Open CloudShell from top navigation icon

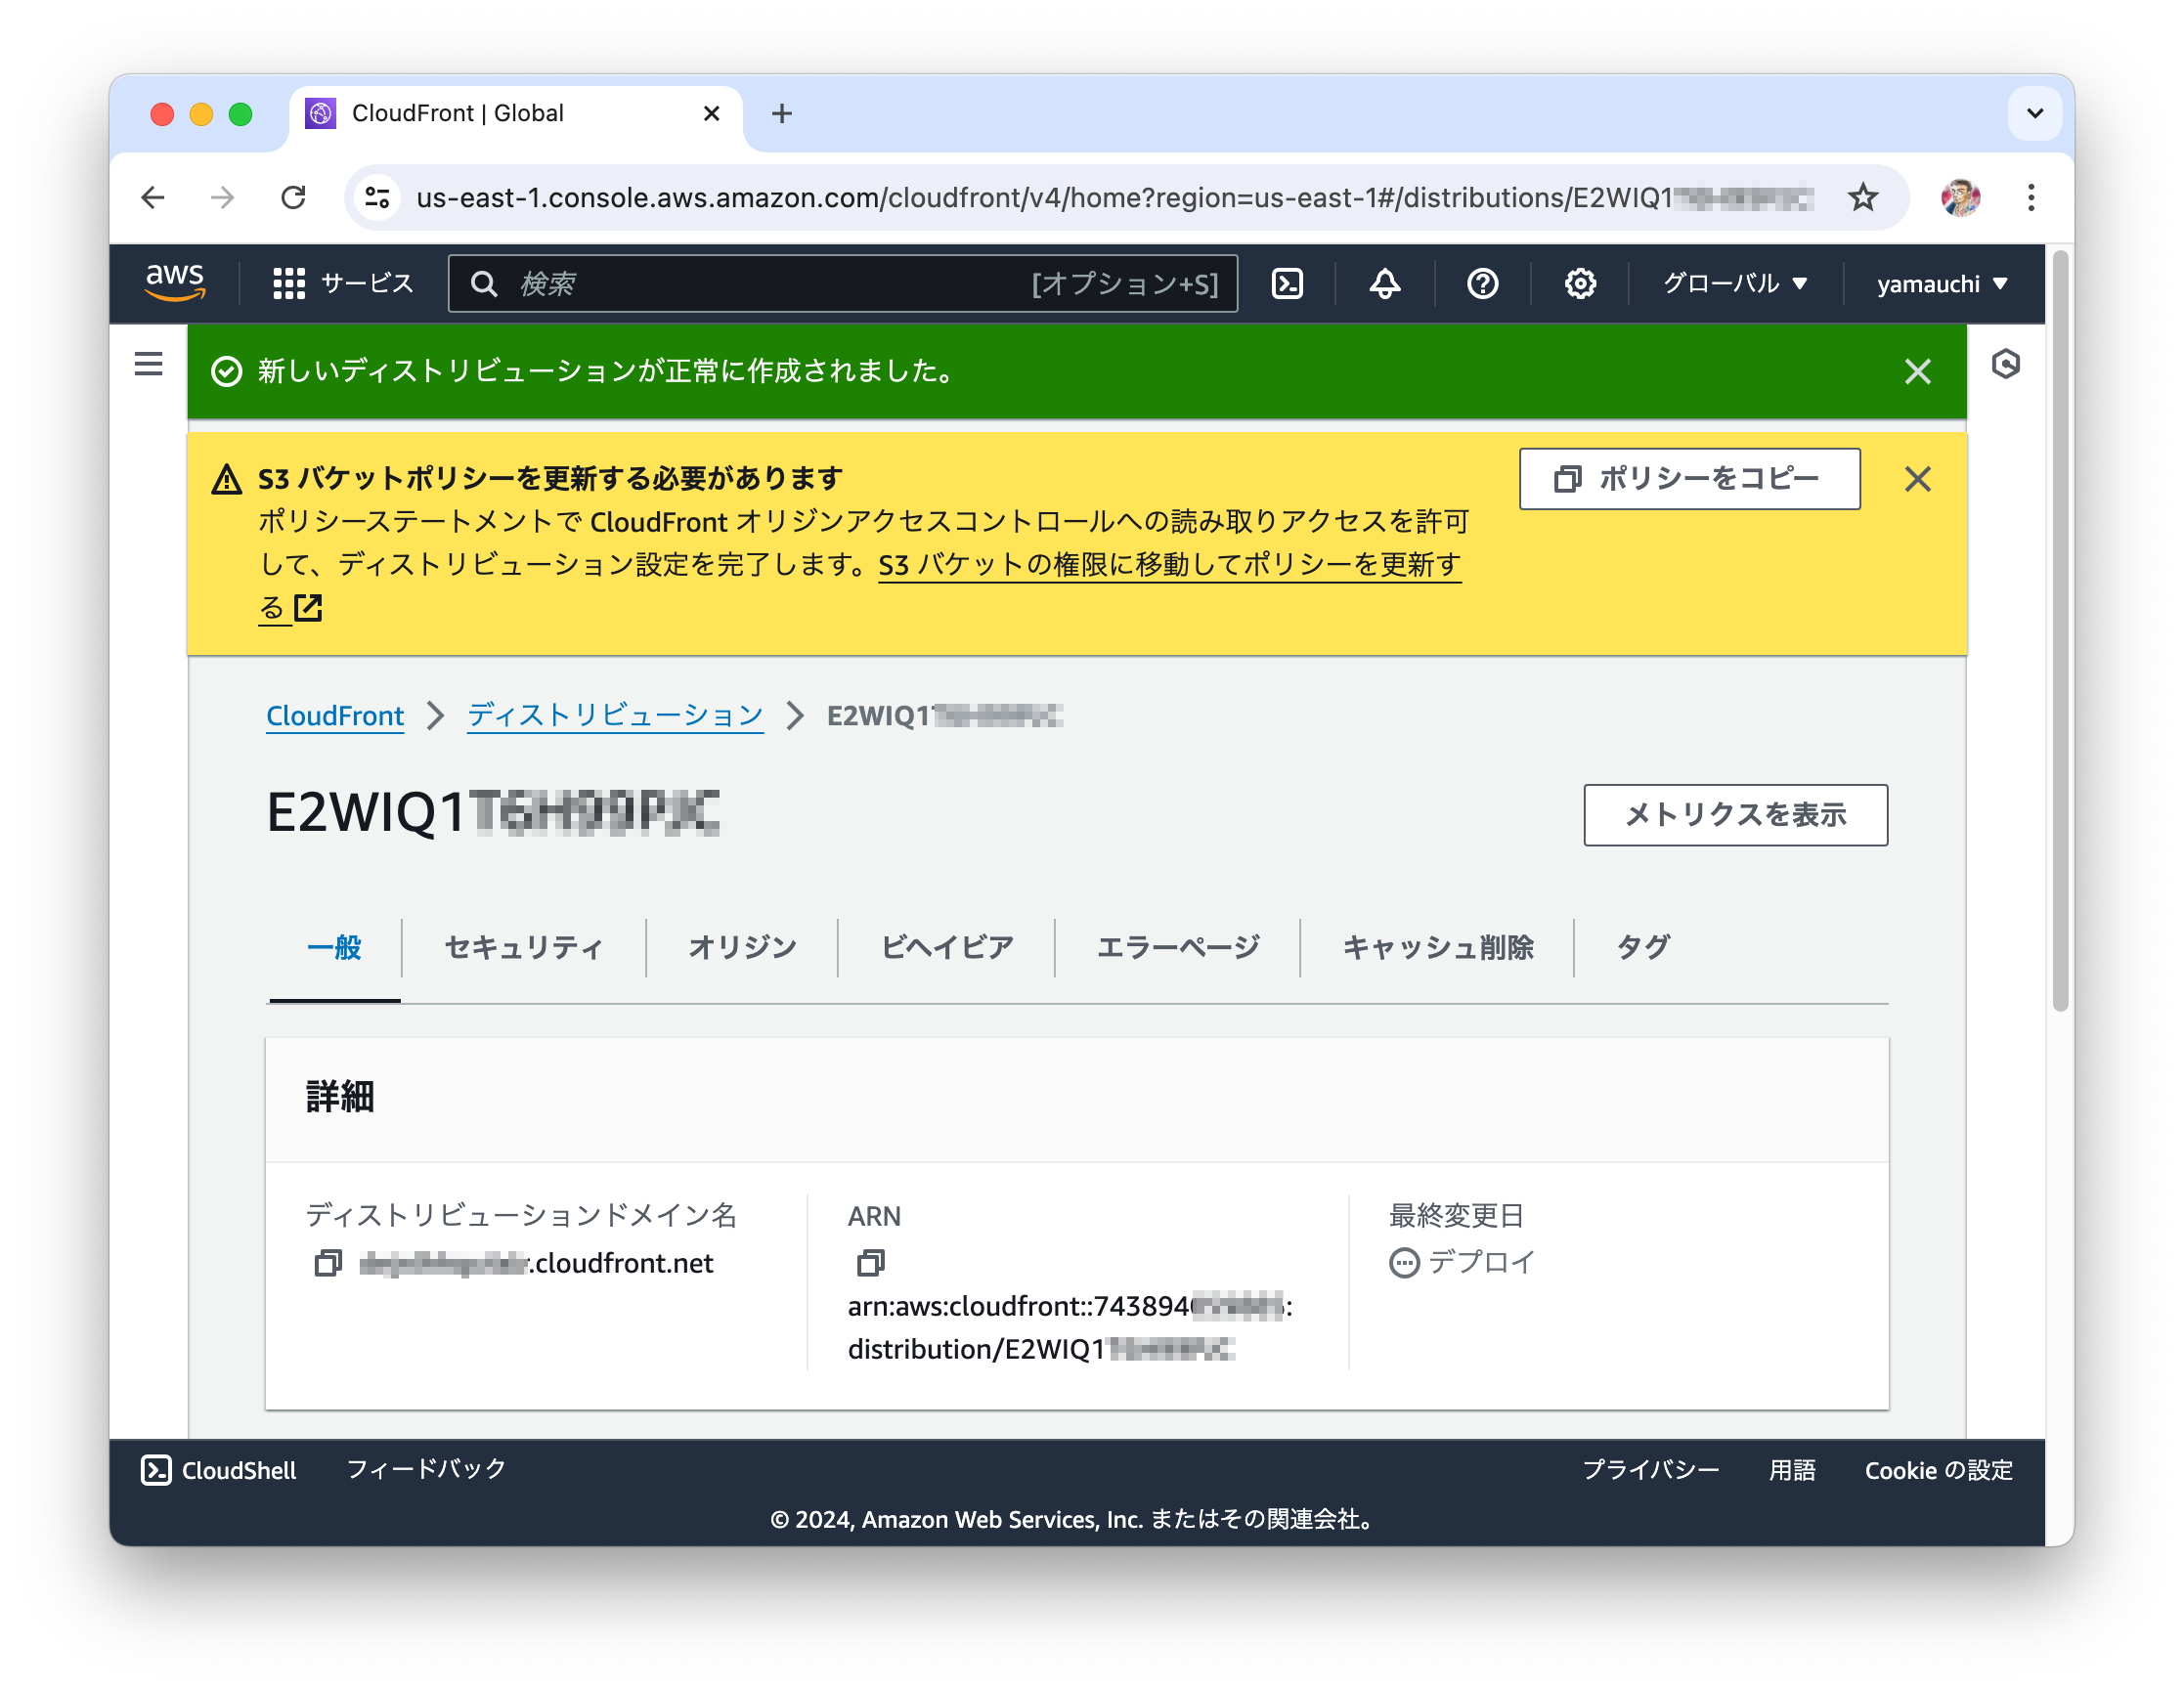[1287, 284]
